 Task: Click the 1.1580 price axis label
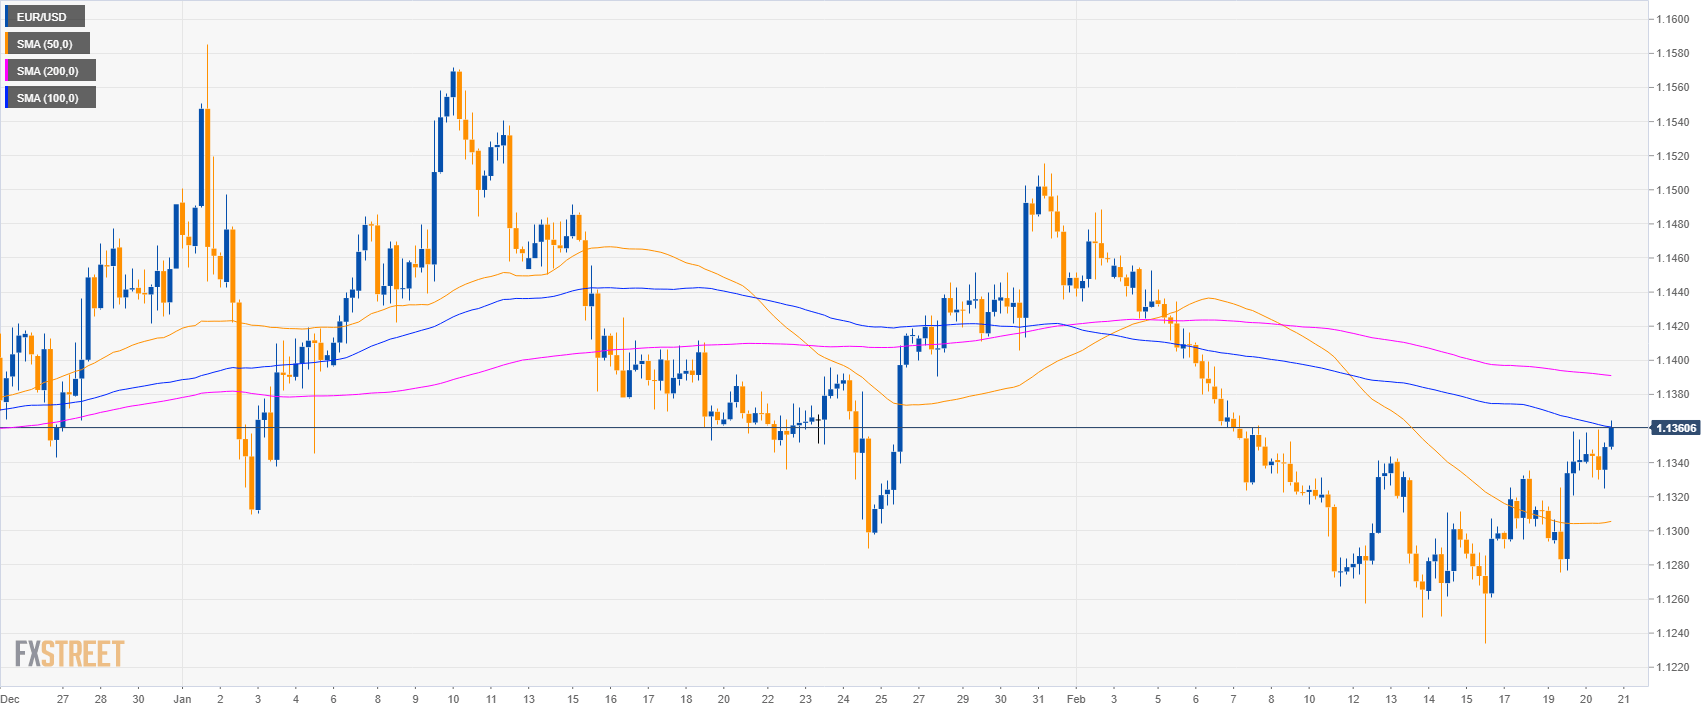(1671, 53)
